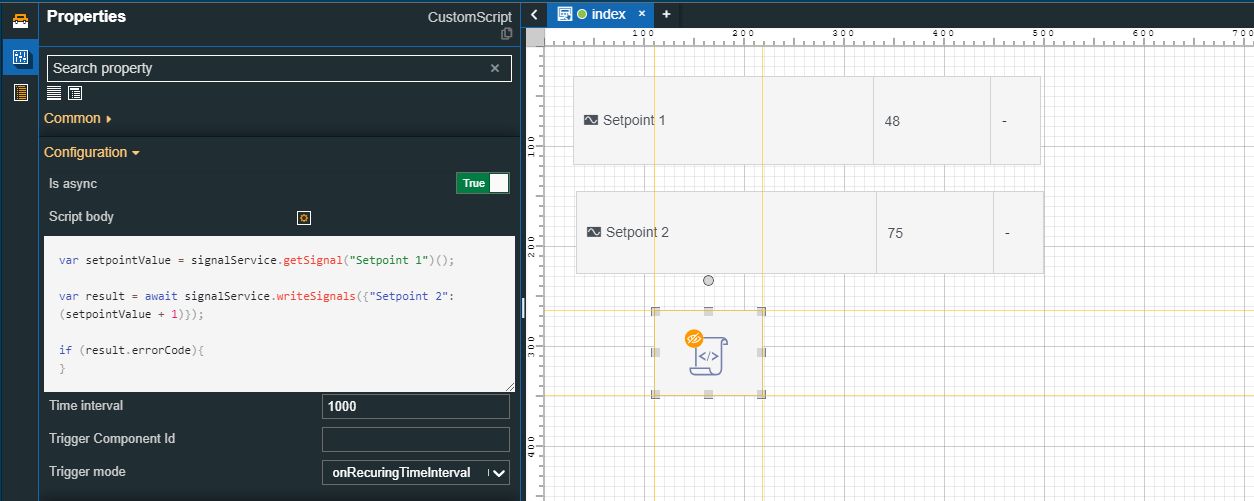This screenshot has height=501, width=1254.
Task: Switch to flat property list view
Action: [54, 93]
